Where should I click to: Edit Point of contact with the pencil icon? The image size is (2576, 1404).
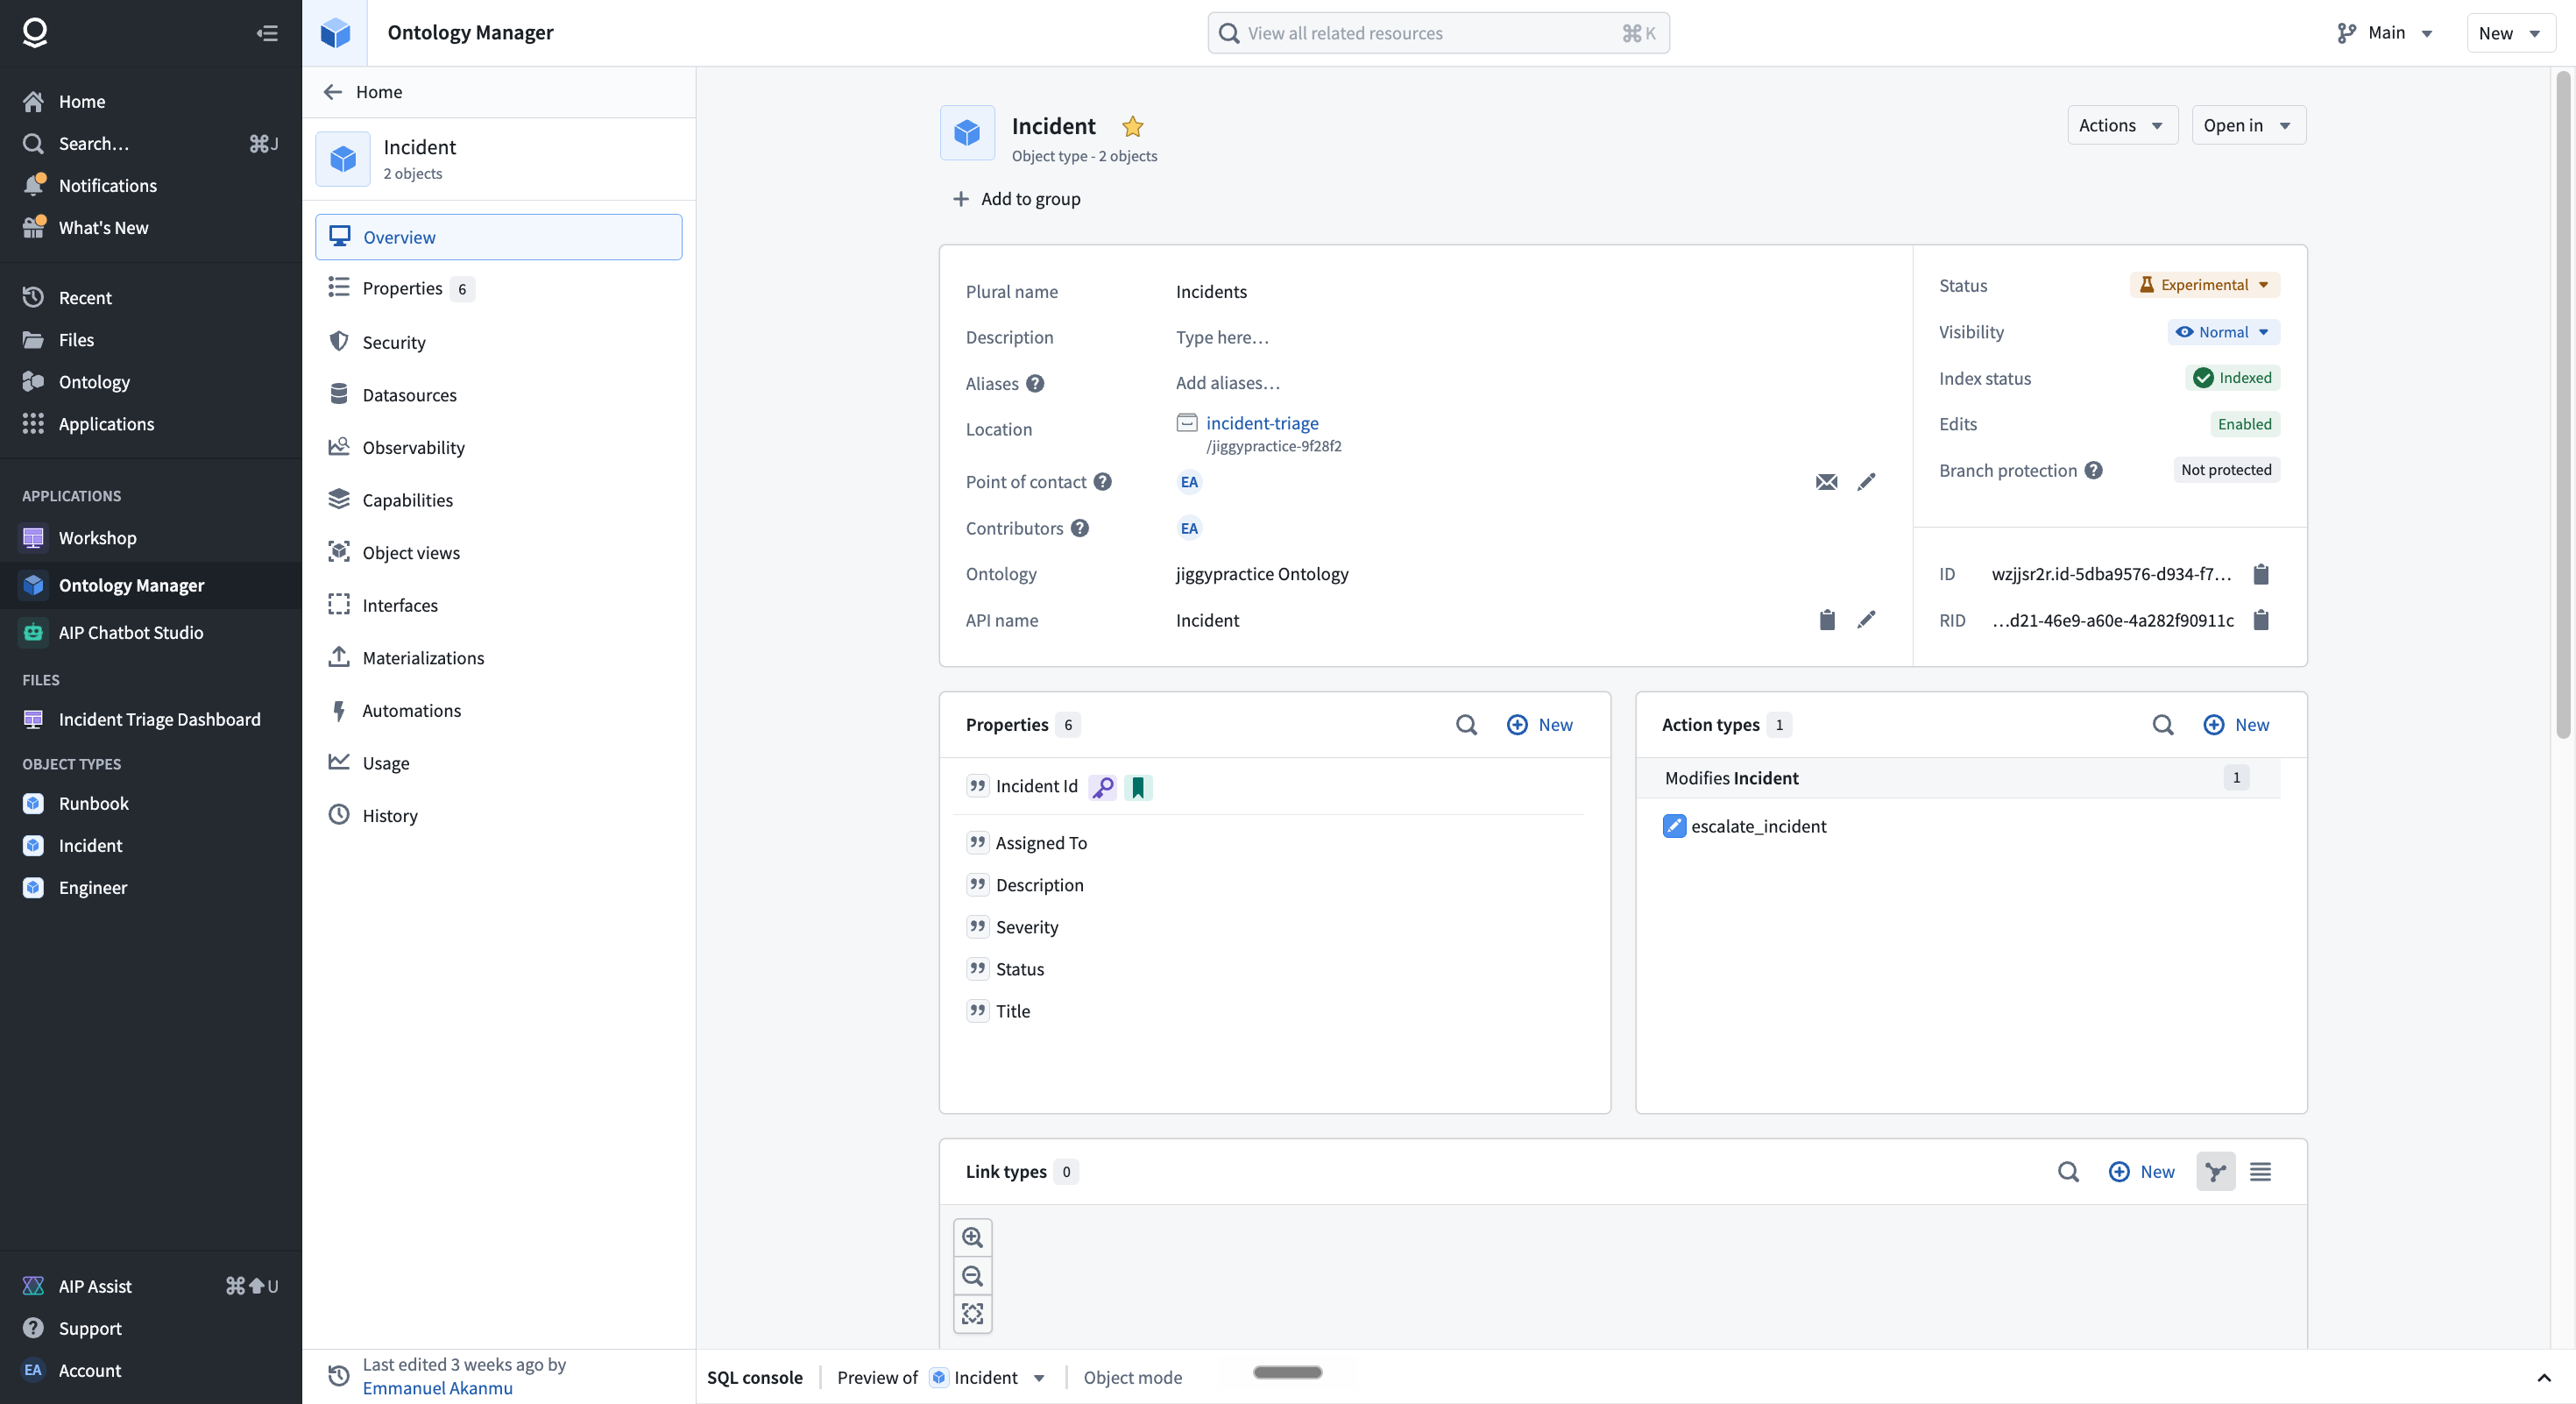[x=1866, y=482]
